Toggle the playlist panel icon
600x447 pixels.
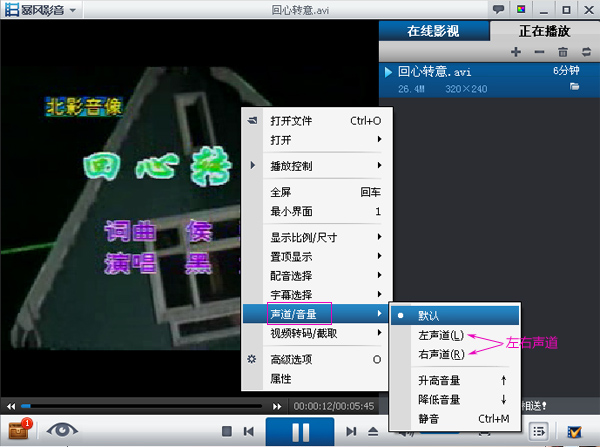[539, 431]
